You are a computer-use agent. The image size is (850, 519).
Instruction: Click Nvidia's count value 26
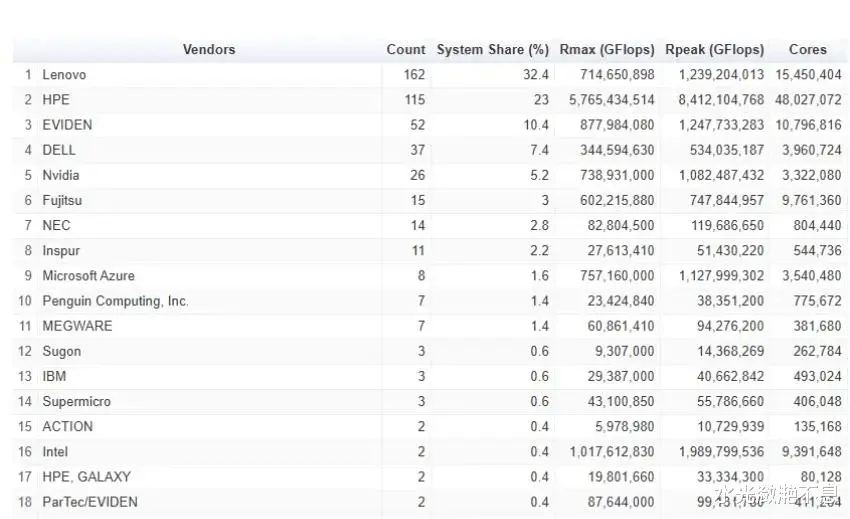[417, 175]
